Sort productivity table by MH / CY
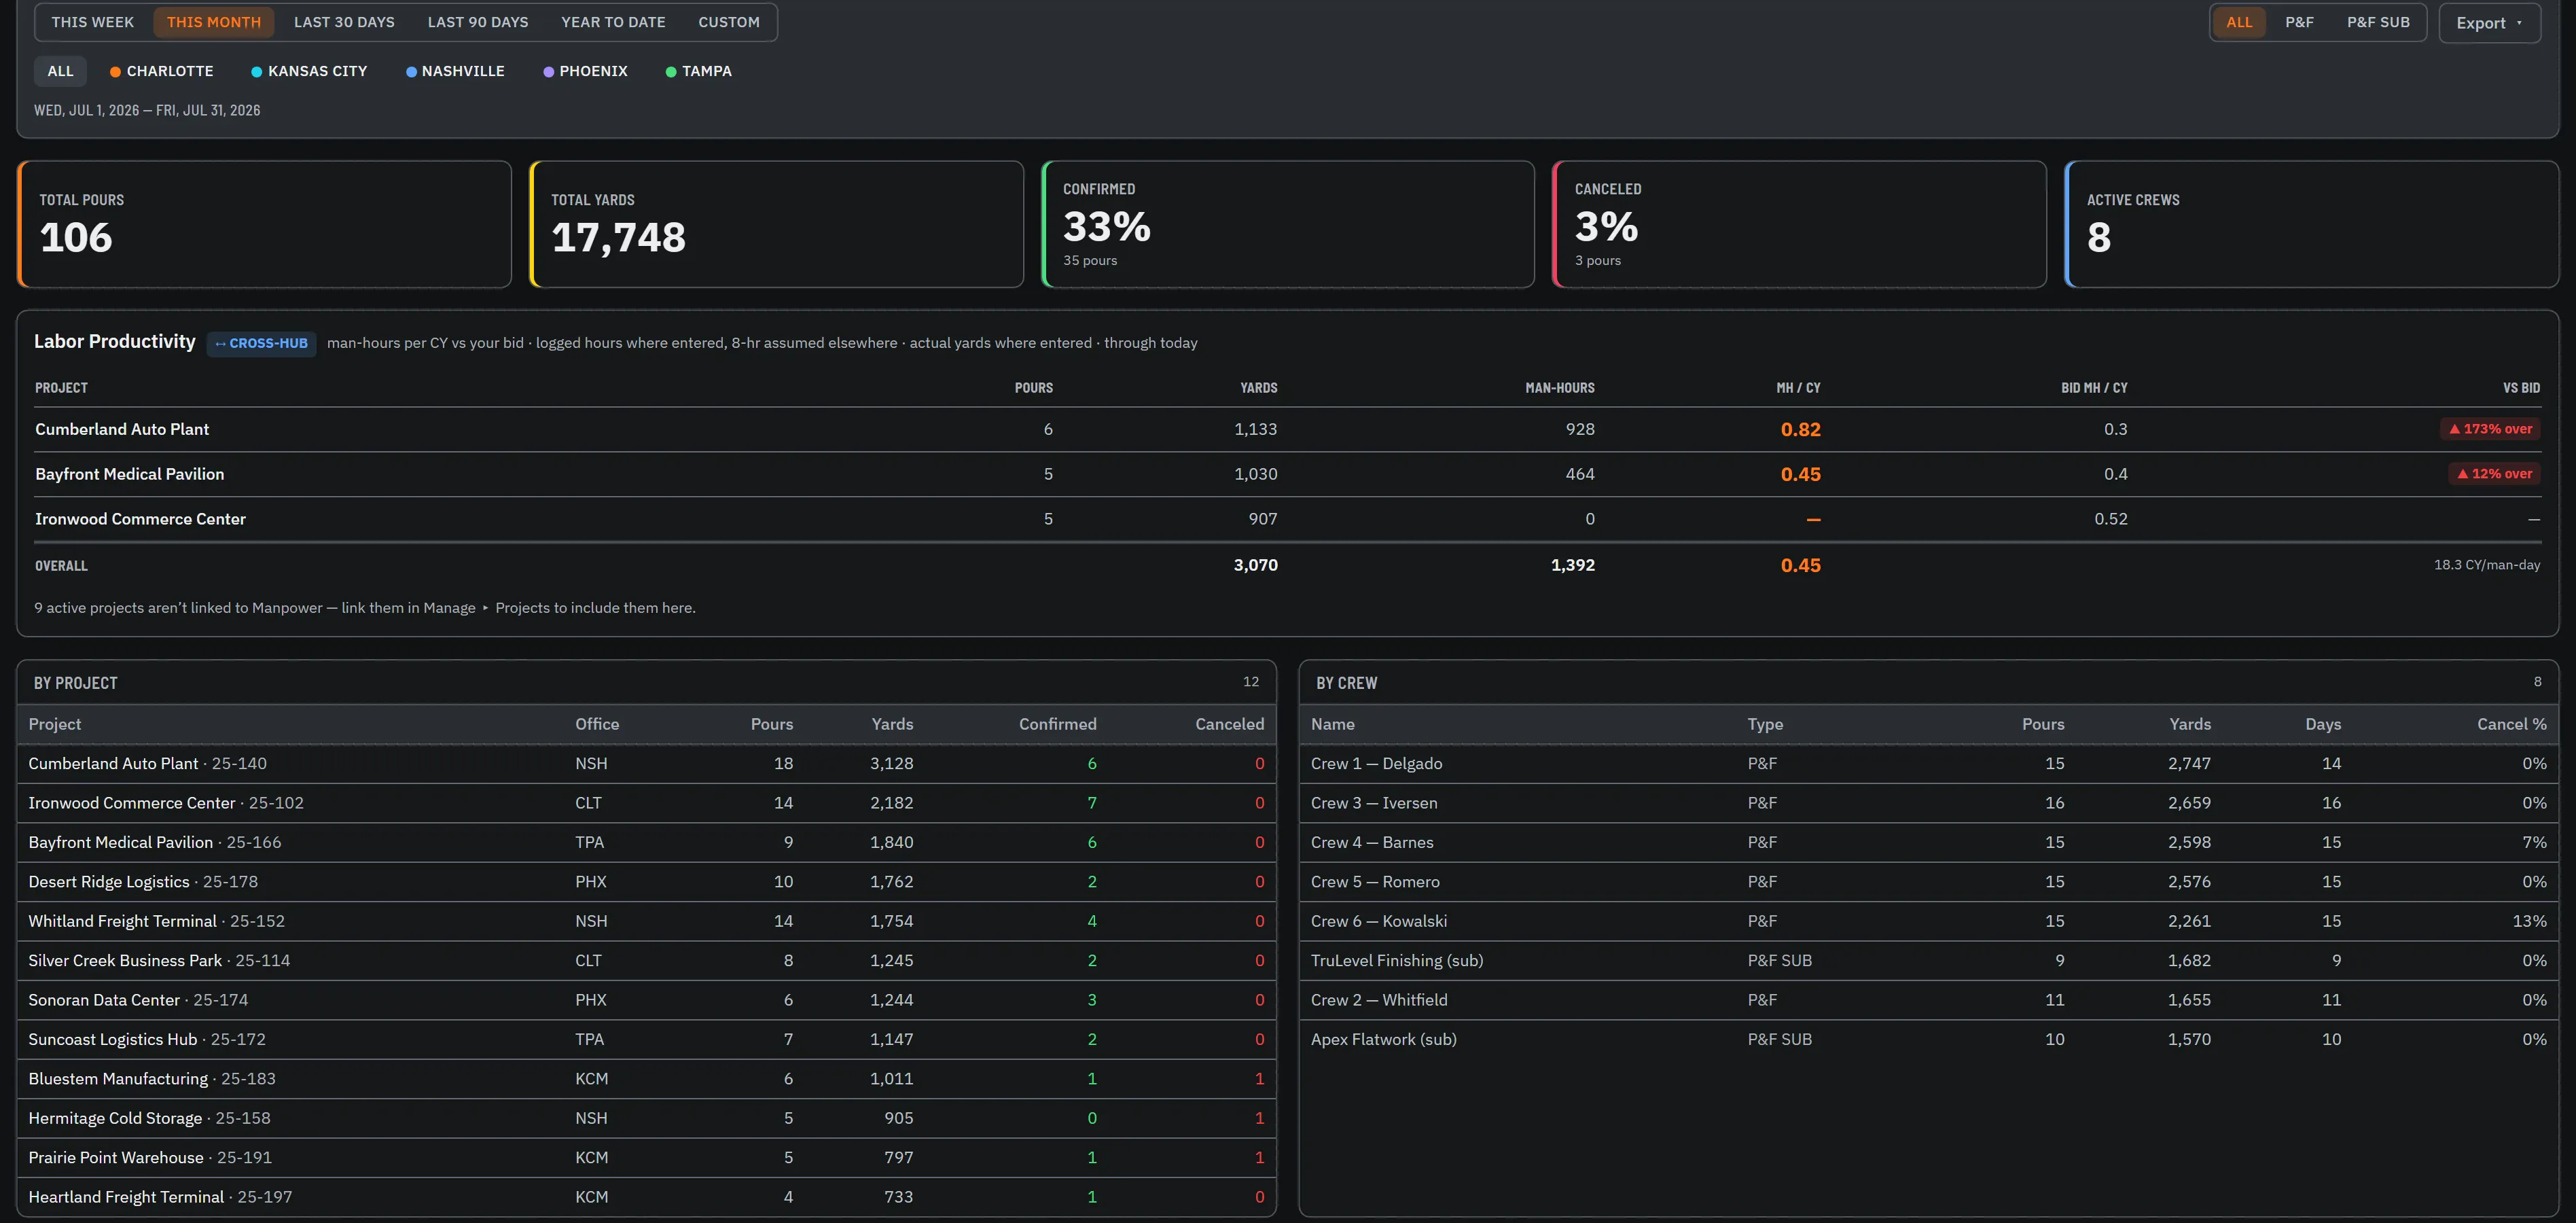The image size is (2576, 1223). (x=1798, y=388)
